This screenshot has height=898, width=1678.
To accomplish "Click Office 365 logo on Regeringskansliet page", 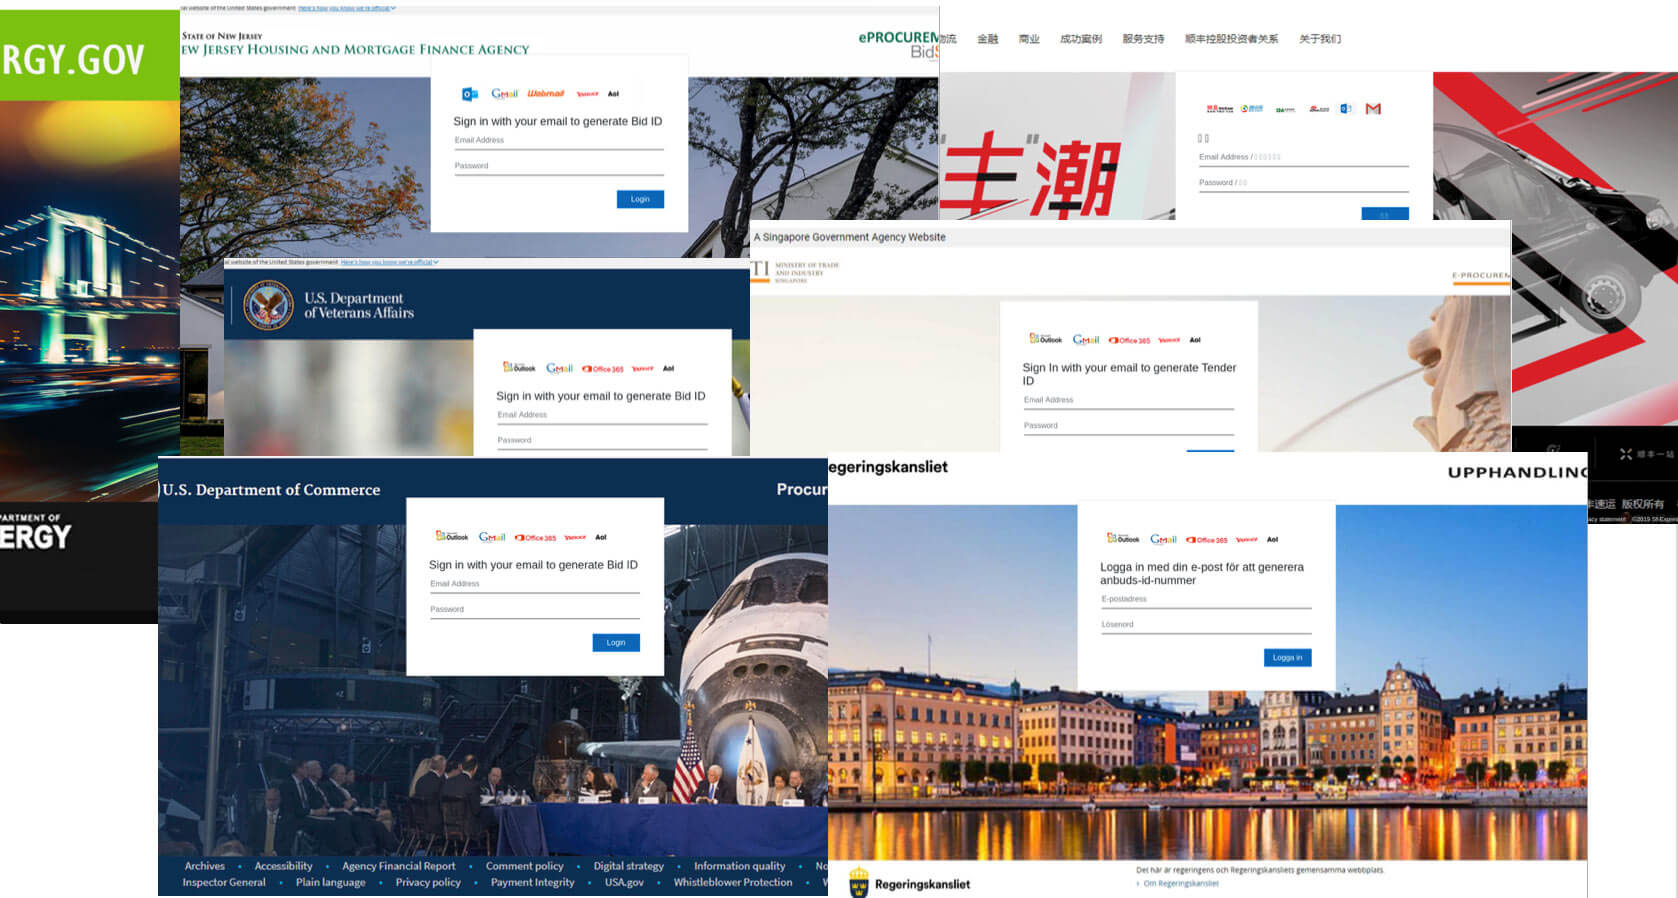I will (x=1207, y=540).
